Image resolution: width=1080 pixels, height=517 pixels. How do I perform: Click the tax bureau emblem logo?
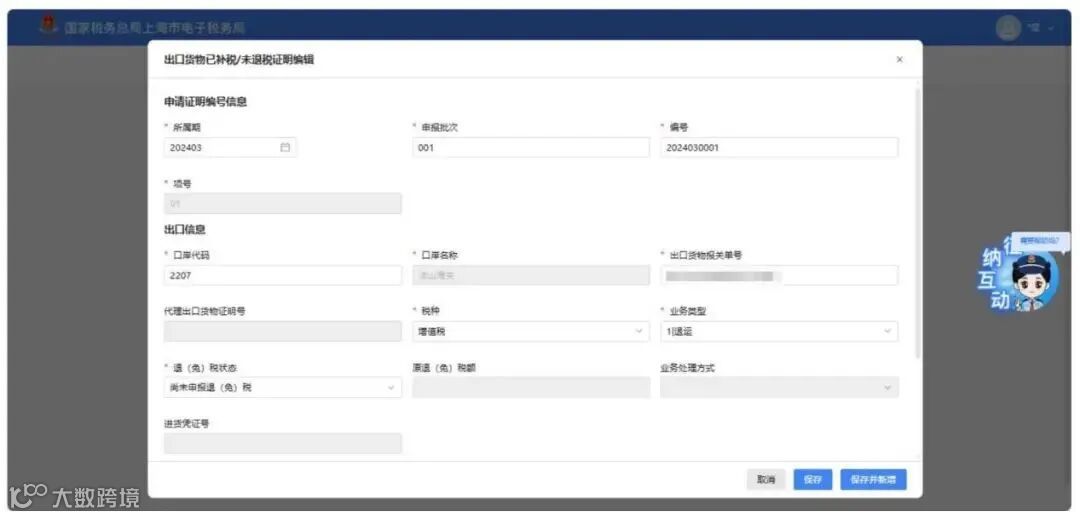click(48, 25)
